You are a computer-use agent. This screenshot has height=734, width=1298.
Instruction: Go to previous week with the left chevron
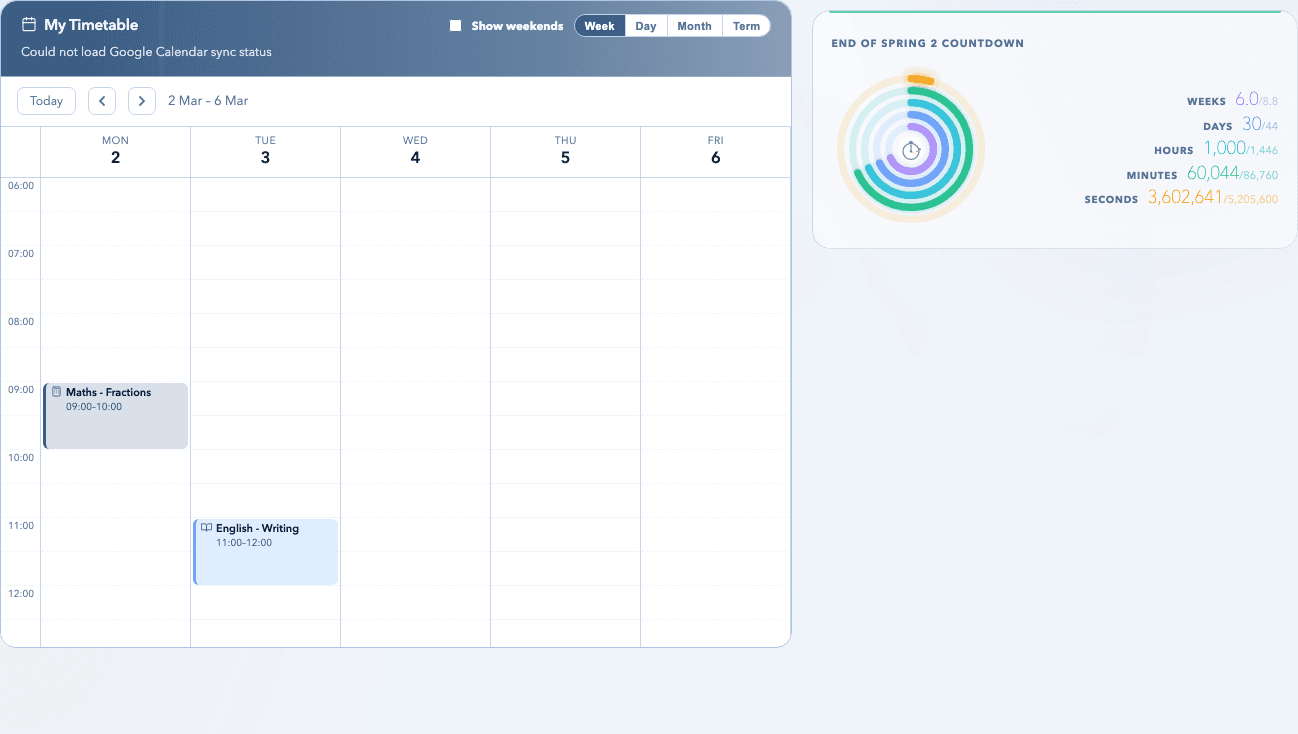click(x=101, y=100)
